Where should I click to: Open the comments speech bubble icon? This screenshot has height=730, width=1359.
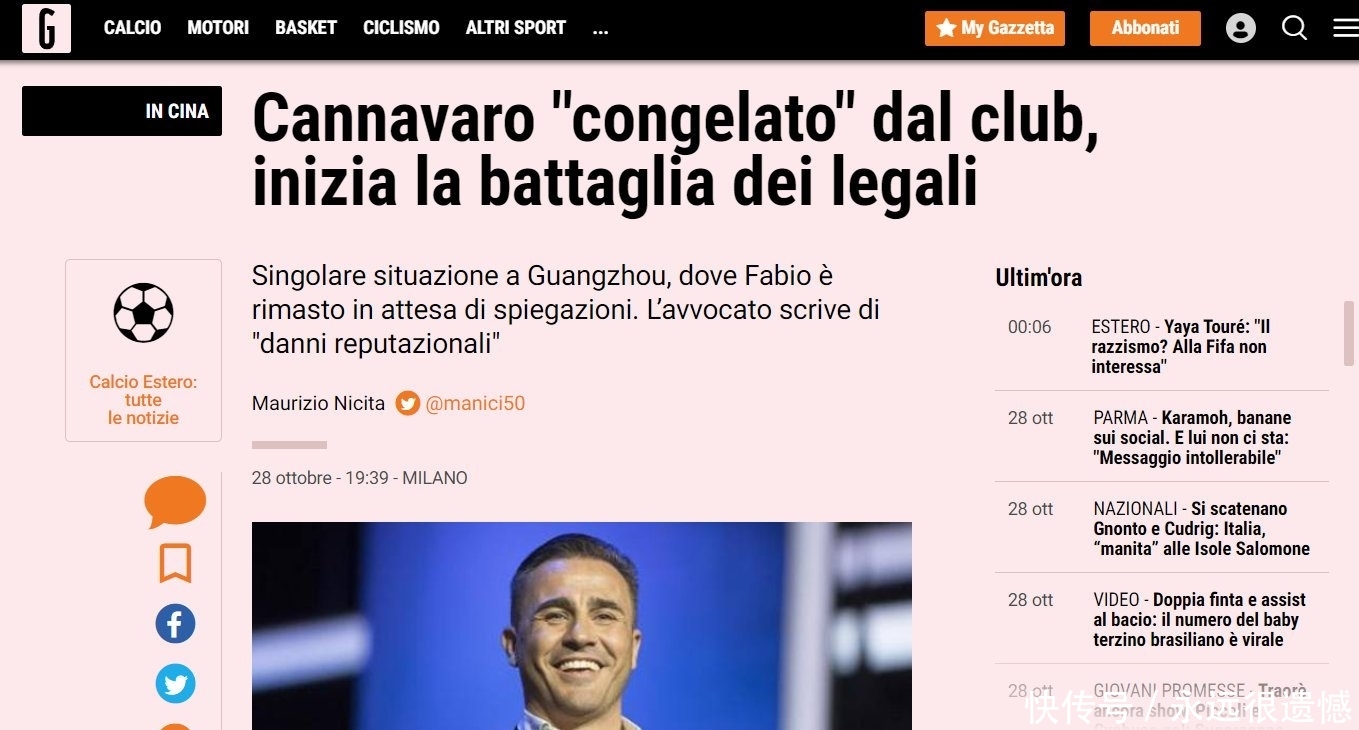[x=175, y=502]
